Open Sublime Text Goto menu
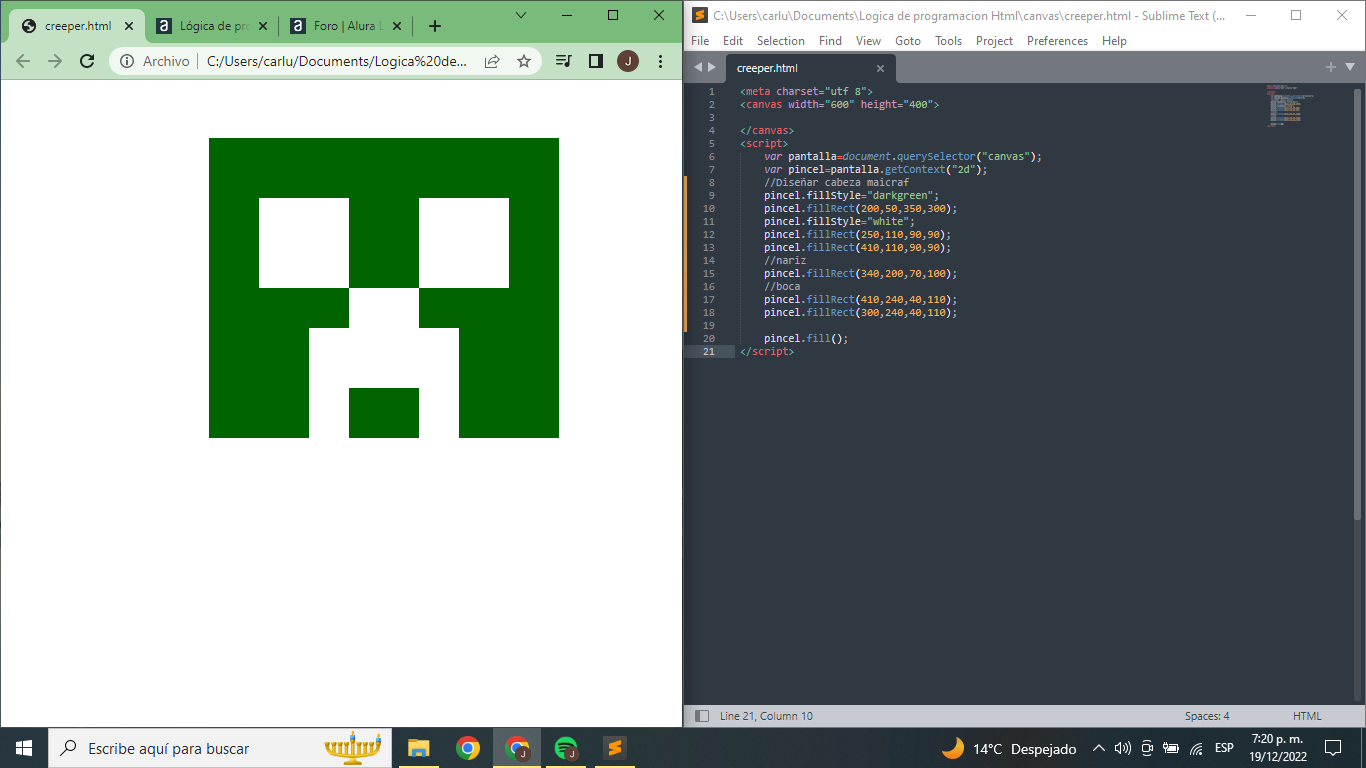The width and height of the screenshot is (1366, 768). [x=908, y=41]
